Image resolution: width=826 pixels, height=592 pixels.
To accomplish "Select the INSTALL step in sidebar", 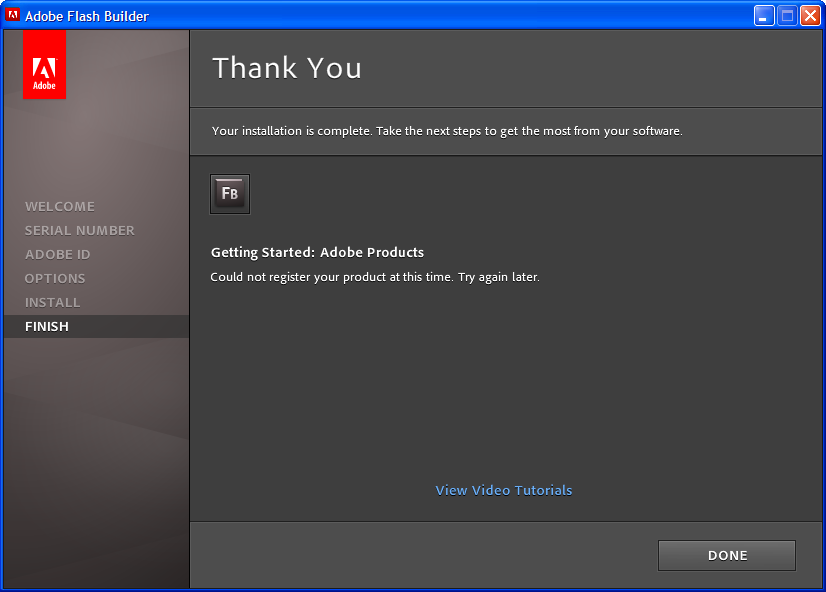I will pos(53,302).
